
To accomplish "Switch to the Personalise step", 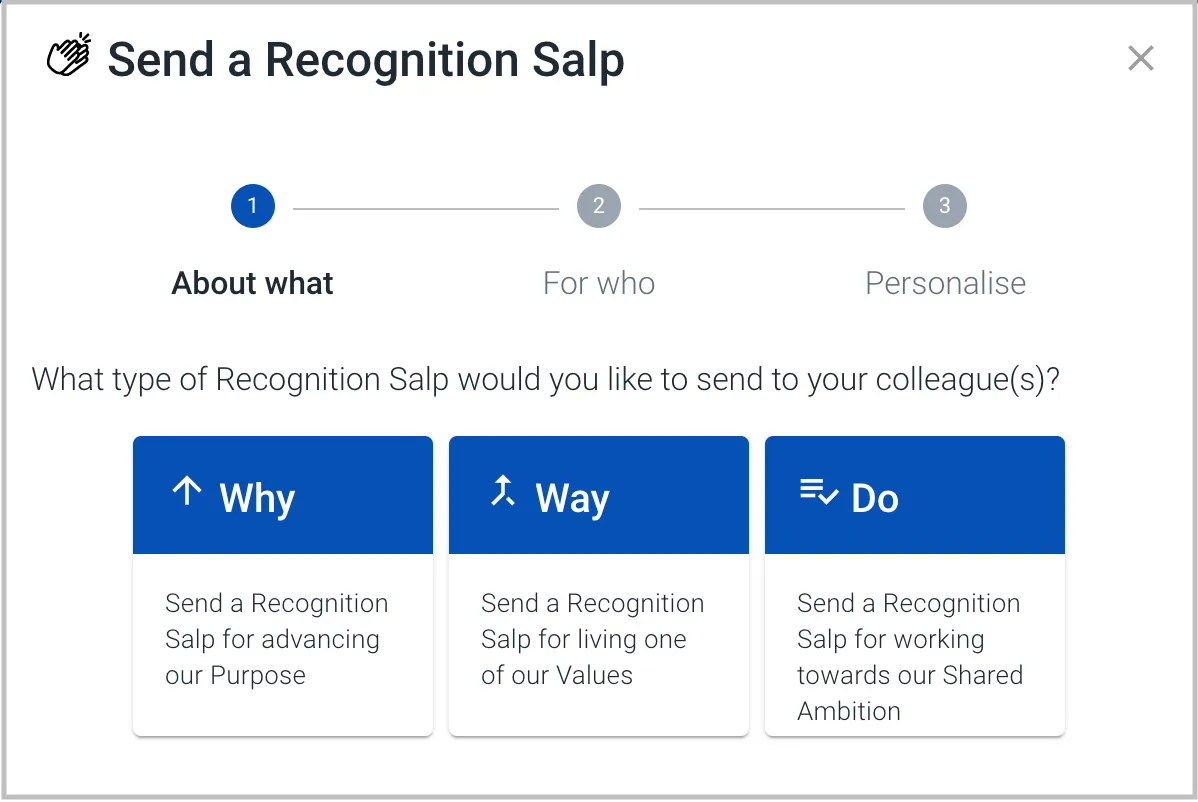I will pyautogui.click(x=945, y=283).
